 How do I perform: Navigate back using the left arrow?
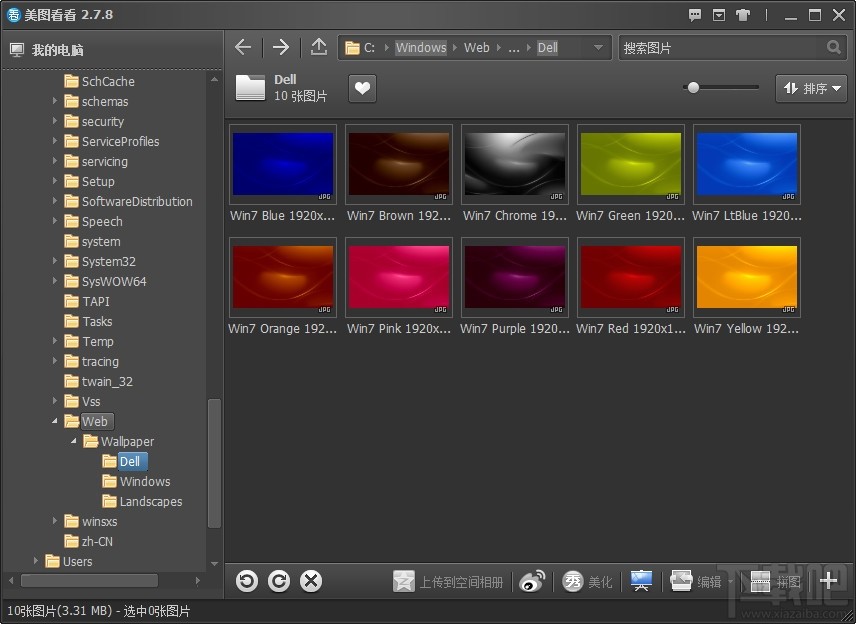coord(243,47)
